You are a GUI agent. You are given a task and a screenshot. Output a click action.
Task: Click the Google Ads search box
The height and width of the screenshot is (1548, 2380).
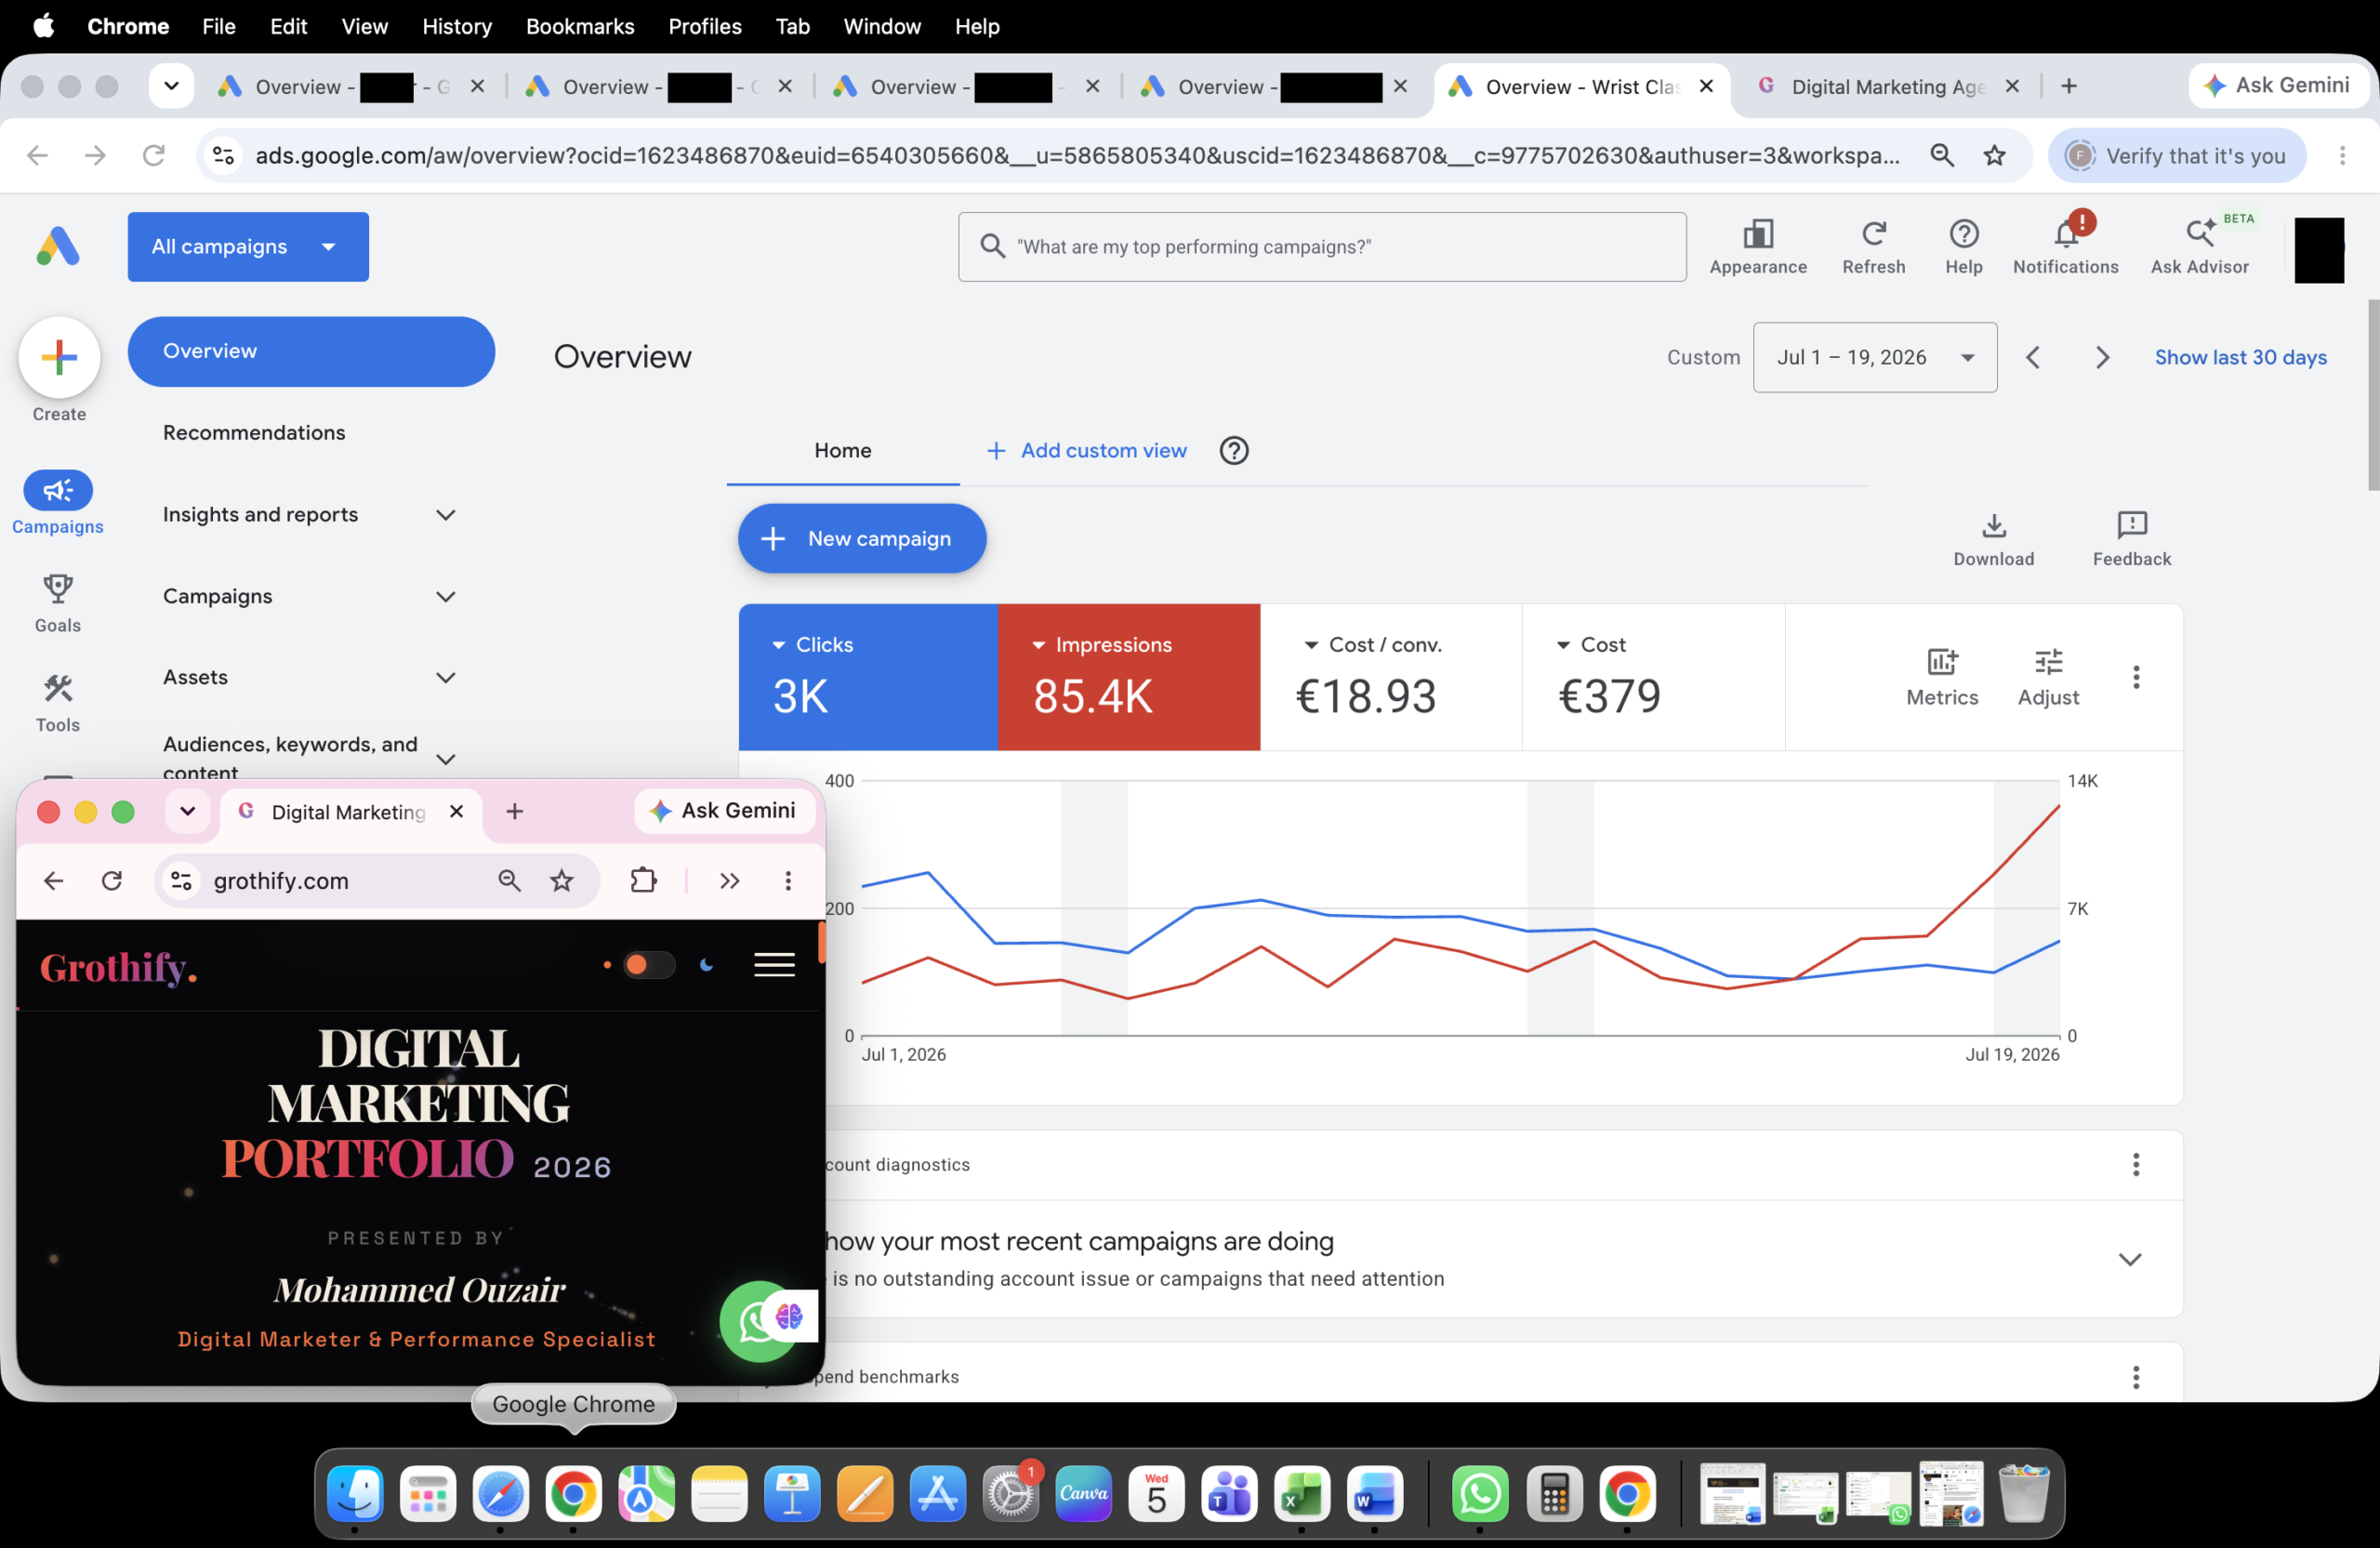point(1322,247)
